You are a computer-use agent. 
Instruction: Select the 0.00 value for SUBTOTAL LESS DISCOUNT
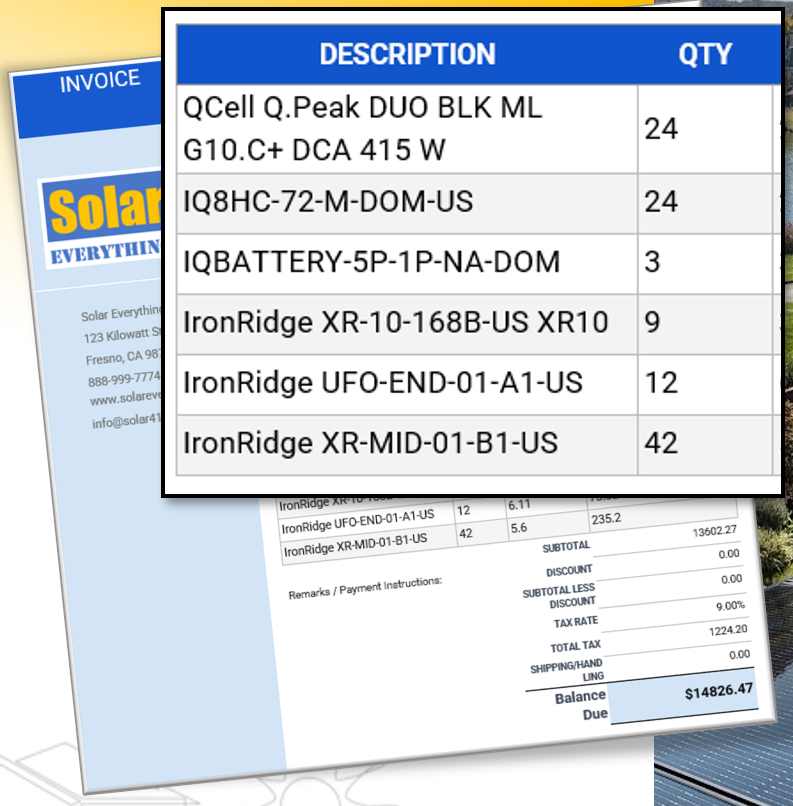pyautogui.click(x=731, y=579)
